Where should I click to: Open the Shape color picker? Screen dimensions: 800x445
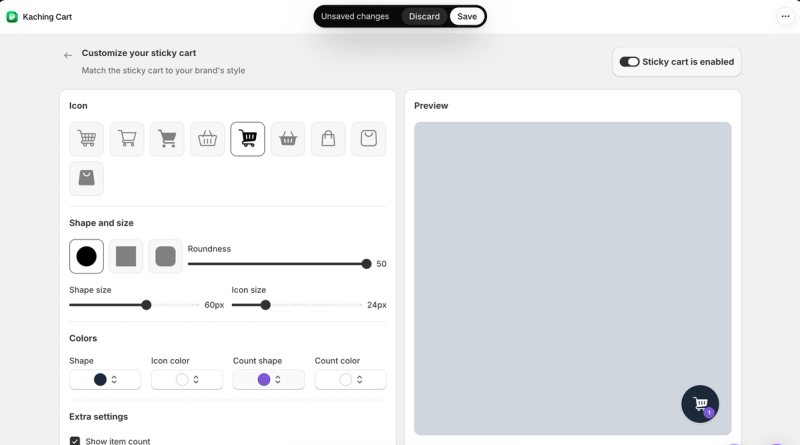[105, 380]
